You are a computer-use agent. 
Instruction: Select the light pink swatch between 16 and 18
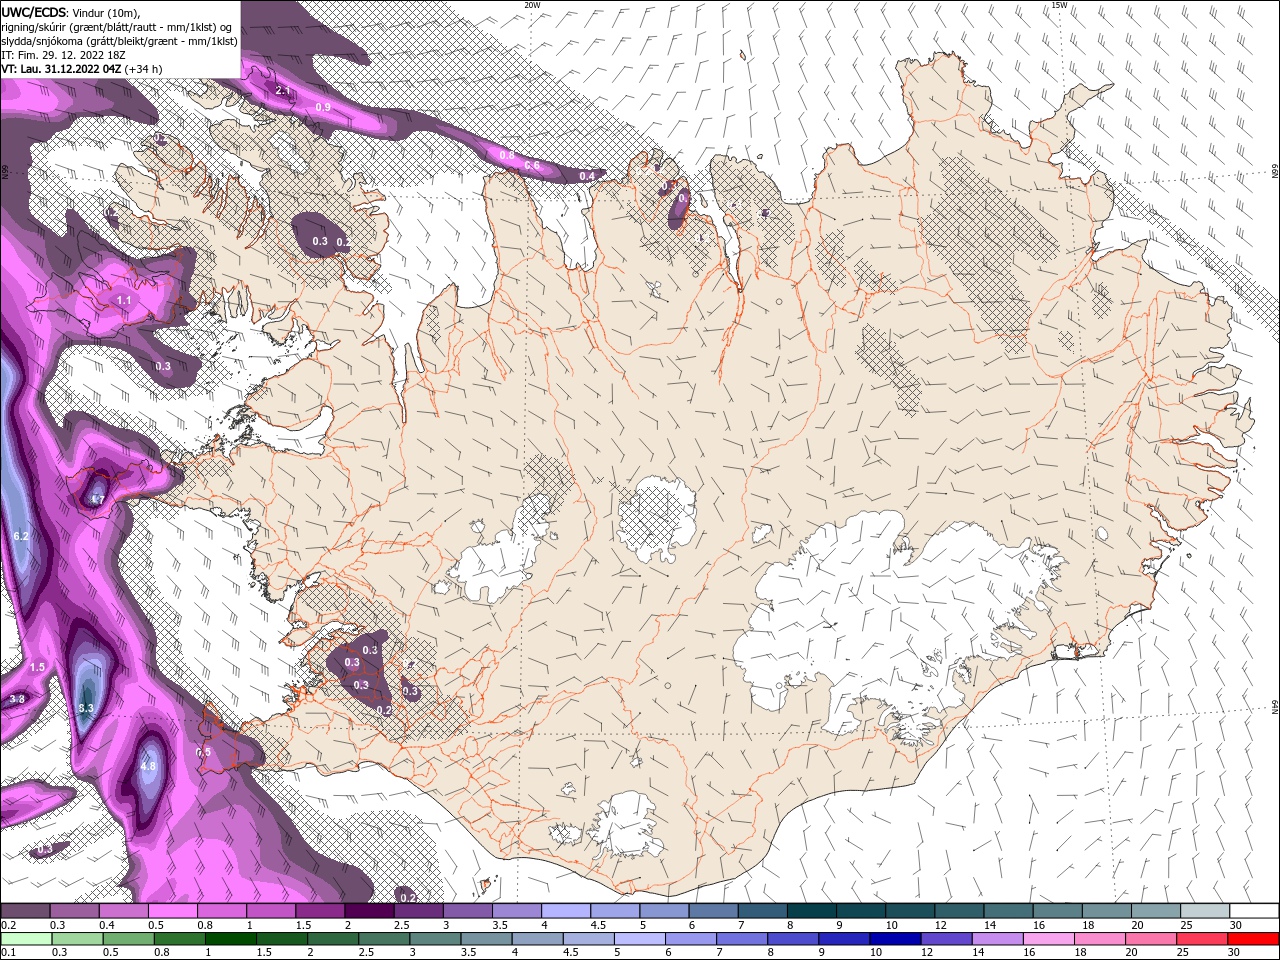click(x=1048, y=939)
